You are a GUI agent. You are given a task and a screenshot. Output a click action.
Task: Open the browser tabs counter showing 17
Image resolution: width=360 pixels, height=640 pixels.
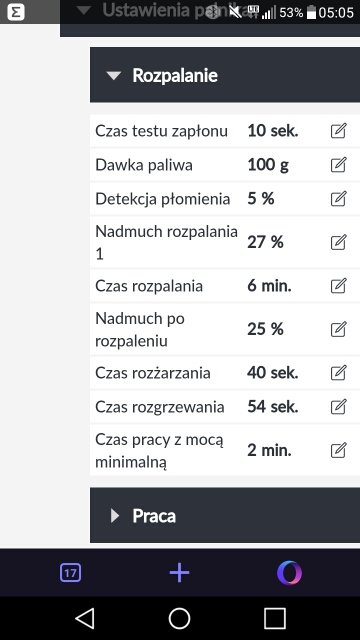click(70, 573)
